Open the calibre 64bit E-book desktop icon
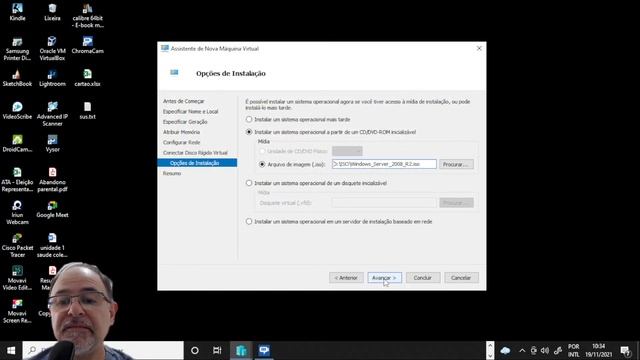 tap(87, 16)
